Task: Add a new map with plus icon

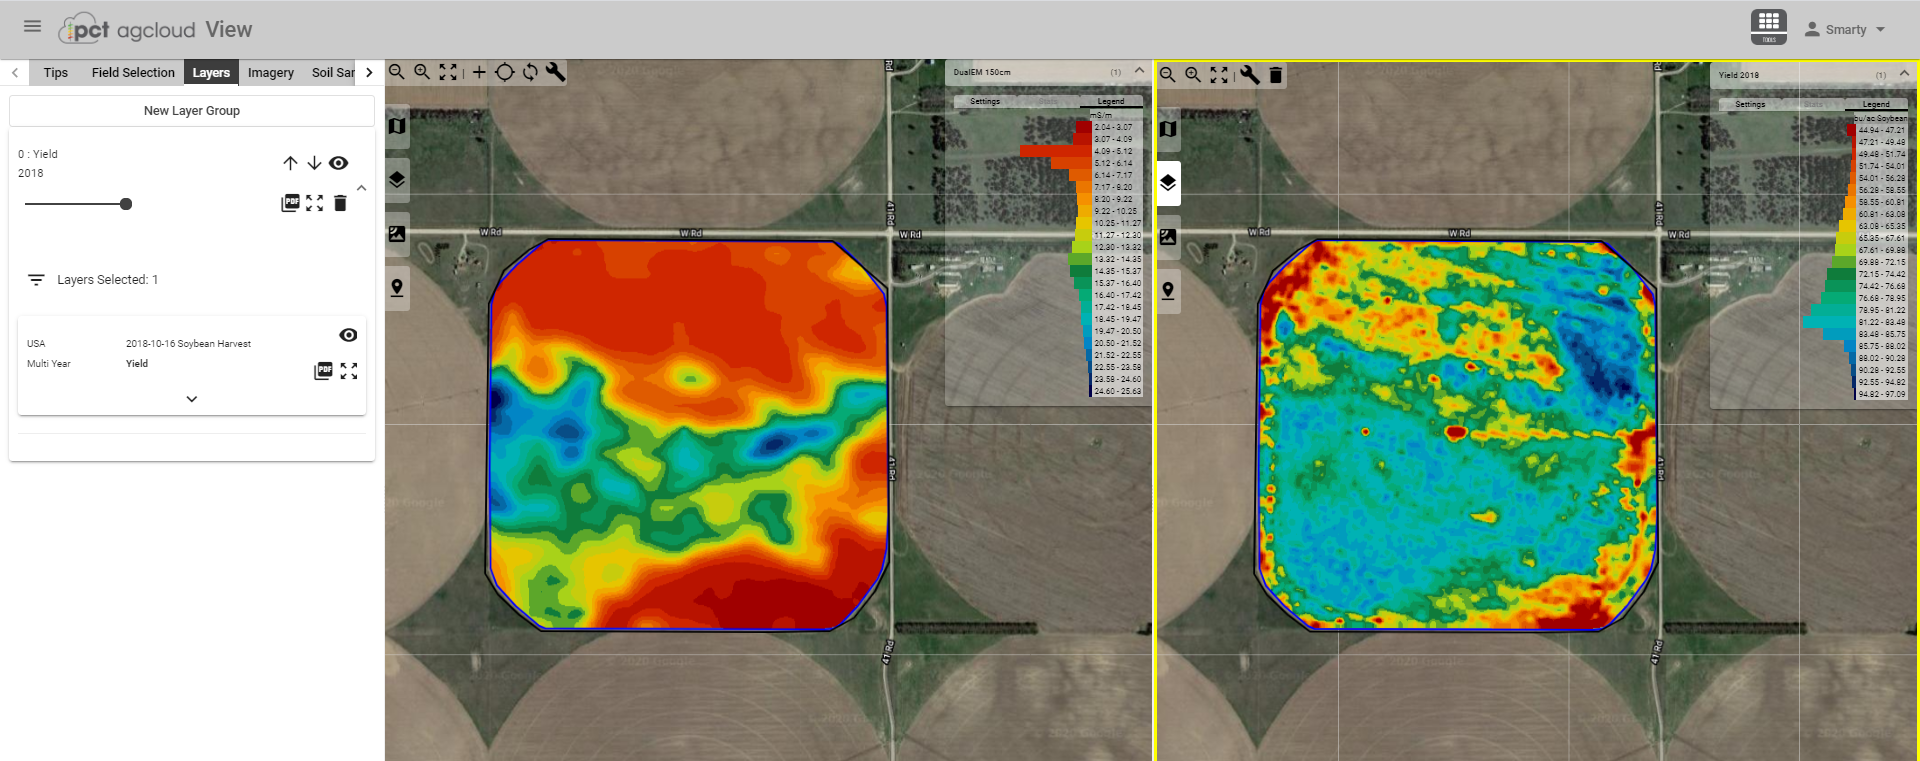Action: (479, 72)
